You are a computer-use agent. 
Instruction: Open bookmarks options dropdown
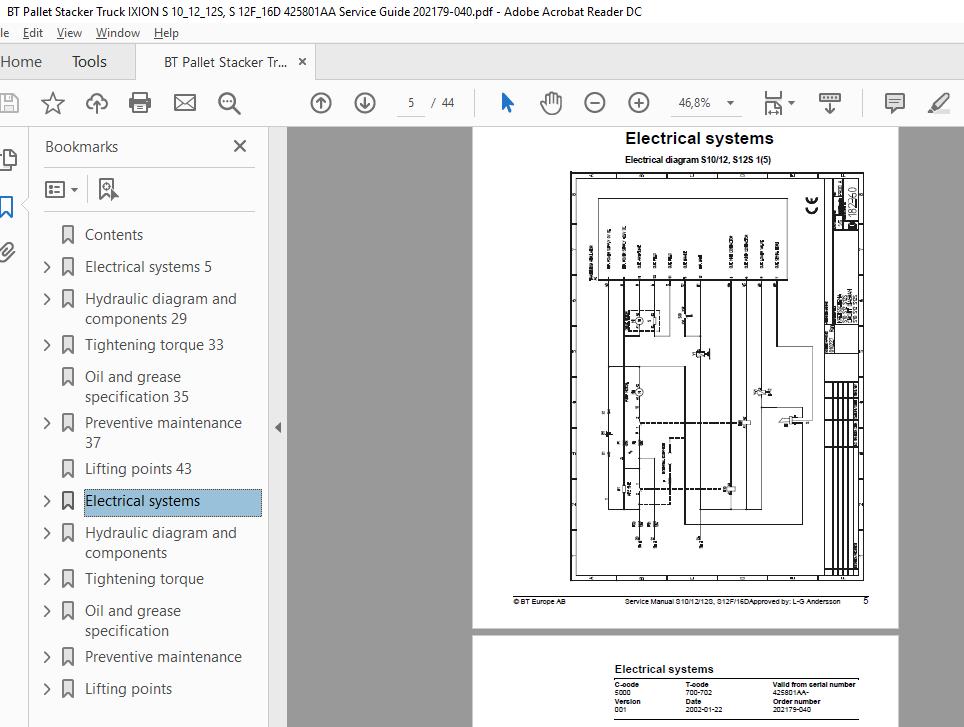tap(61, 189)
